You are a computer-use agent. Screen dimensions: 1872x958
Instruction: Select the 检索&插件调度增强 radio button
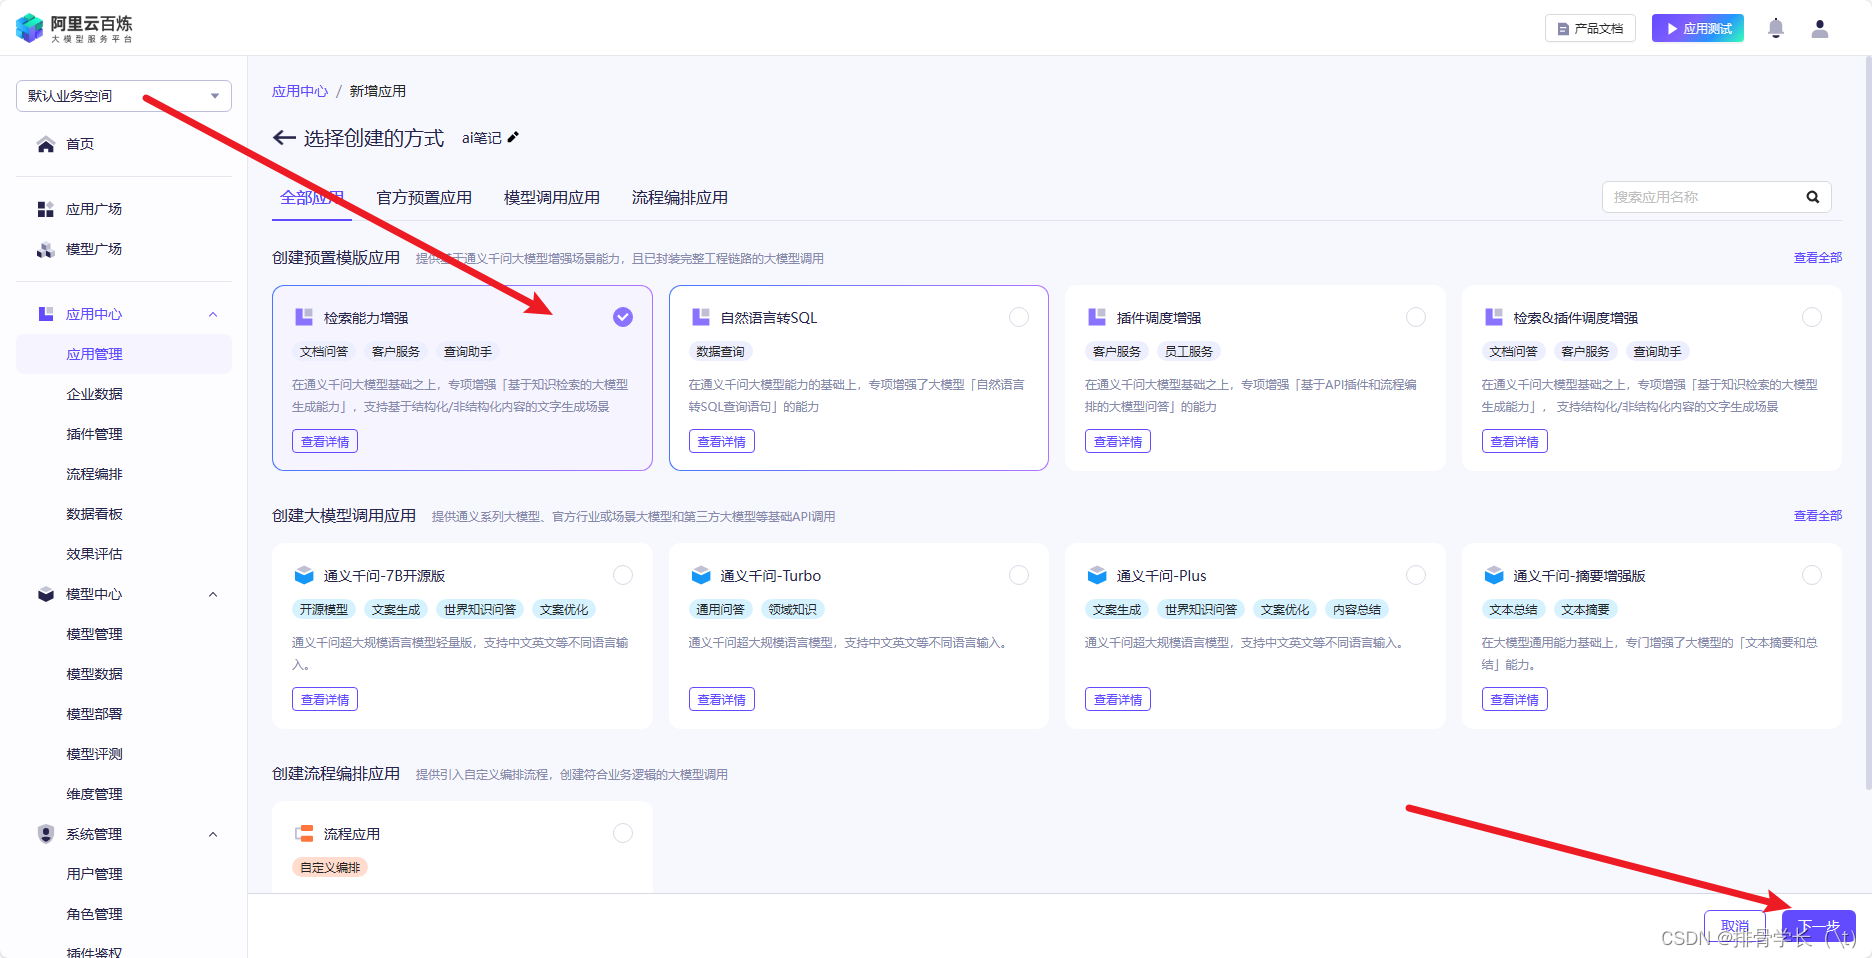[1812, 317]
